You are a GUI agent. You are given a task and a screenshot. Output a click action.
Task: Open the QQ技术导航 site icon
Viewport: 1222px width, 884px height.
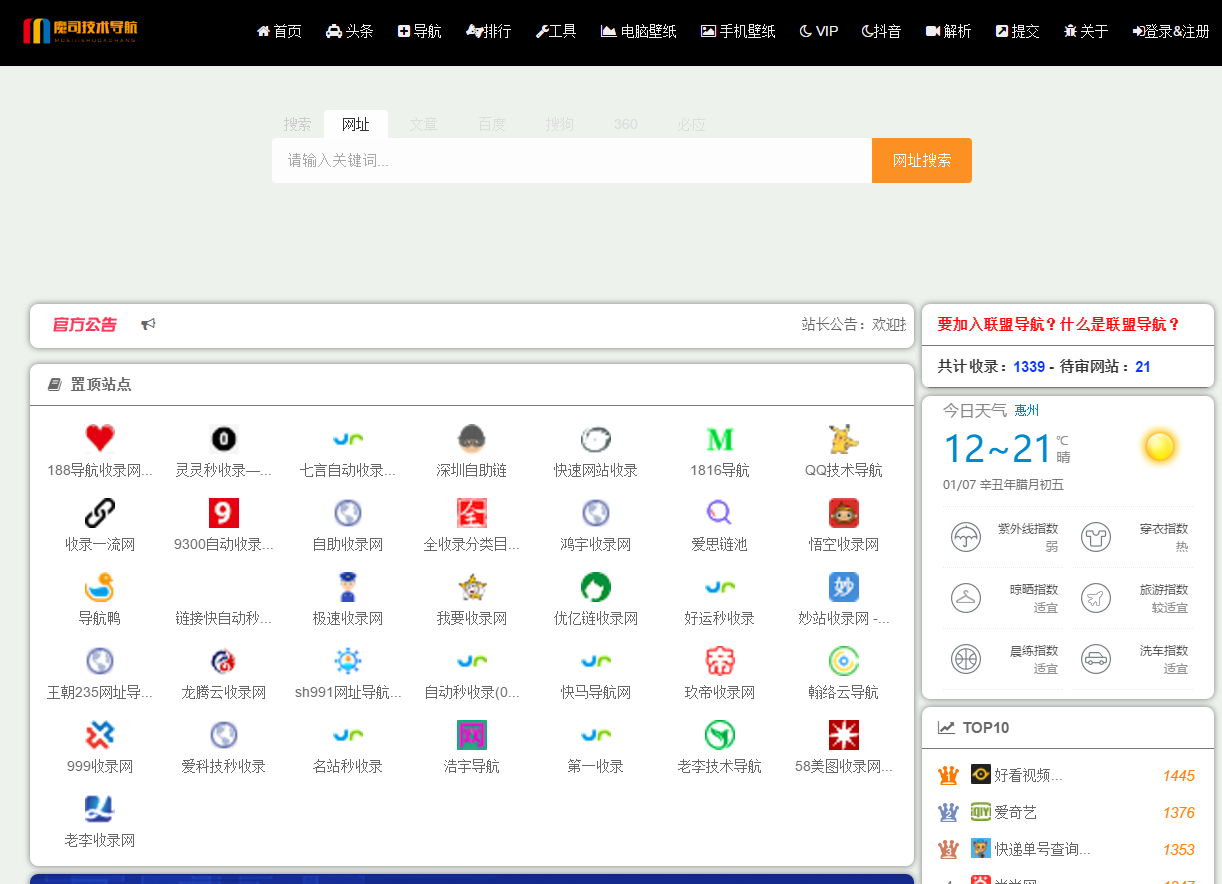842,438
